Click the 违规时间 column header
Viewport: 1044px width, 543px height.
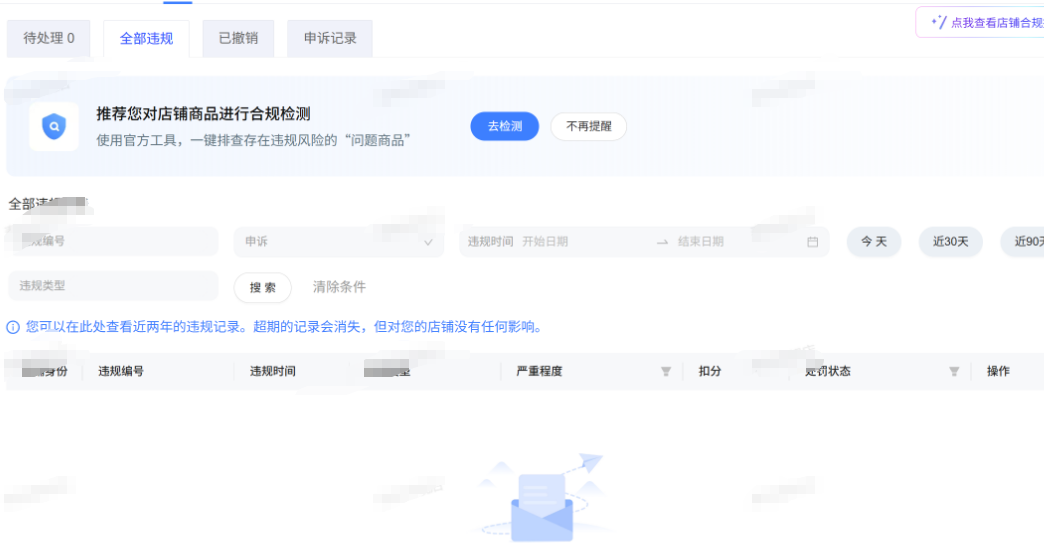click(x=272, y=371)
